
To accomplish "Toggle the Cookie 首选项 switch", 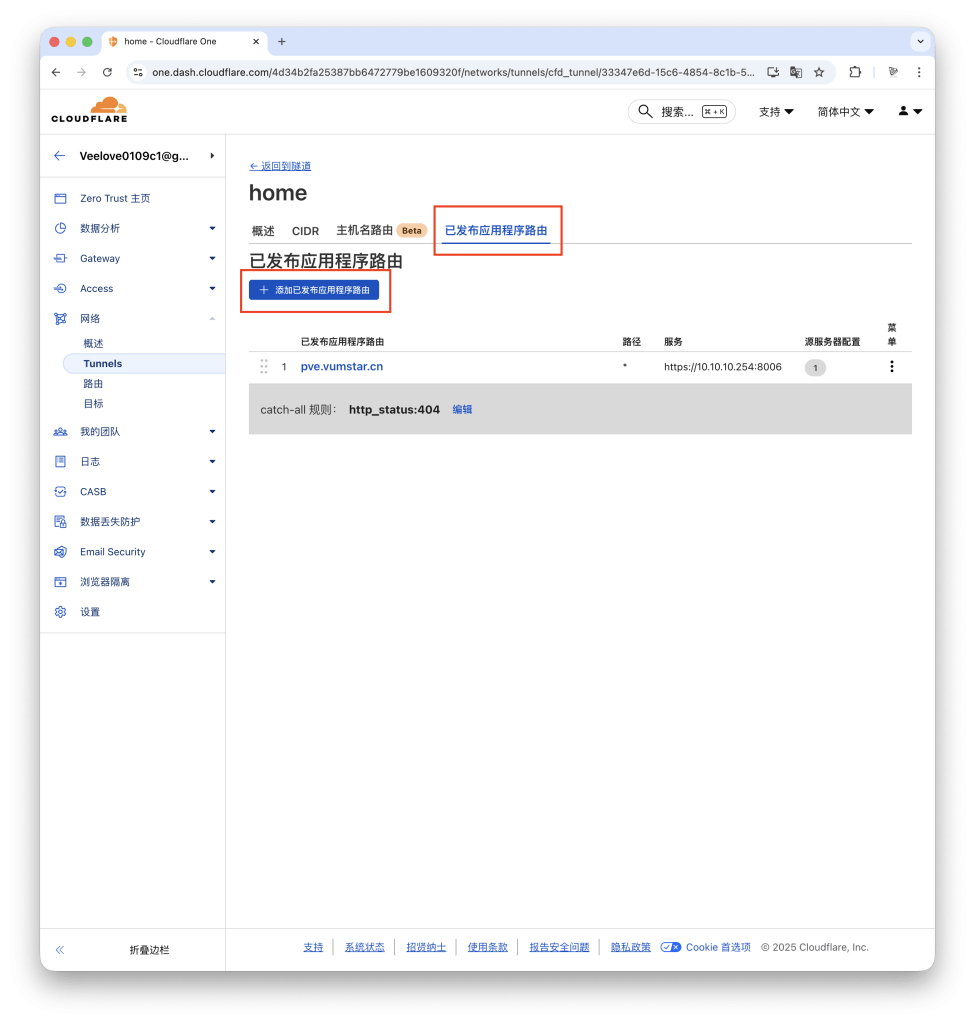I will [671, 947].
